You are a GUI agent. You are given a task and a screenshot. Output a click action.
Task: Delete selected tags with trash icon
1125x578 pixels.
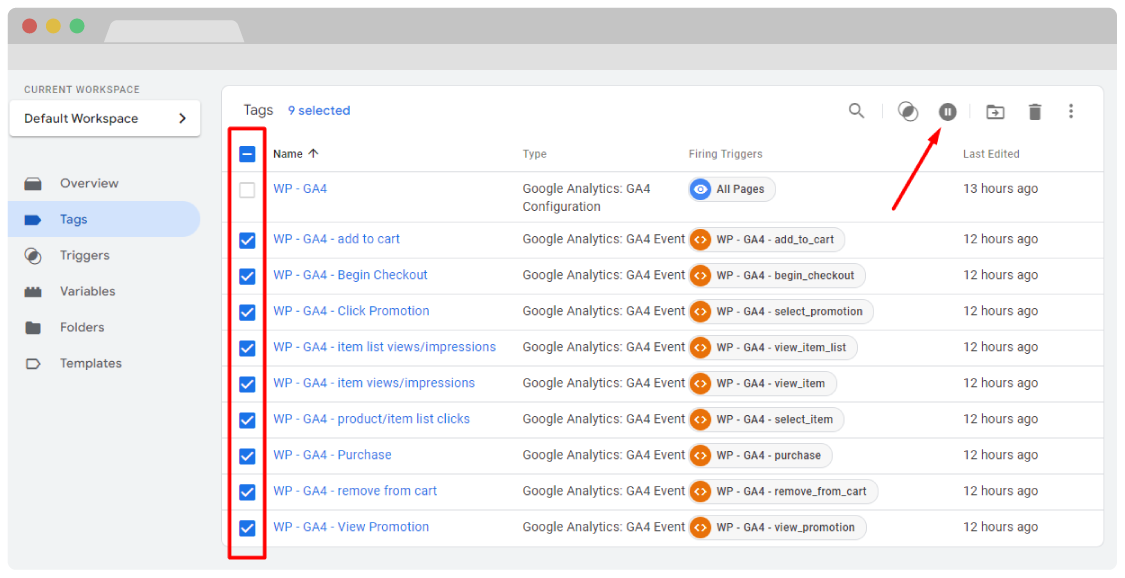click(1035, 112)
